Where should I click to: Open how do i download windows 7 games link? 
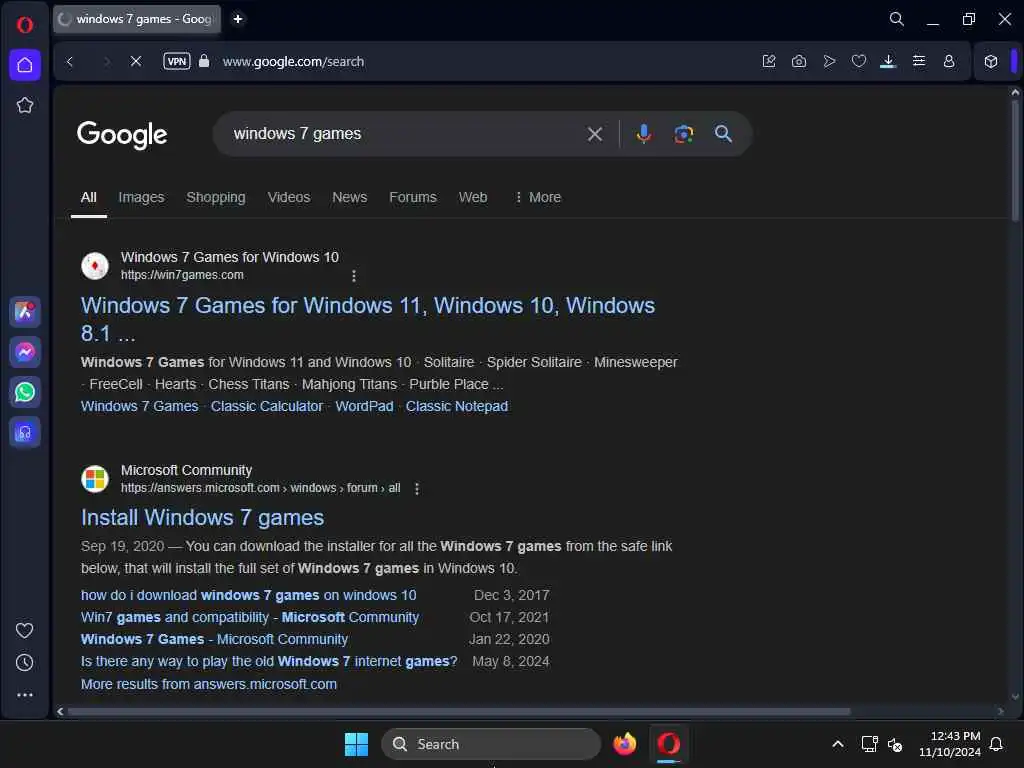tap(248, 596)
